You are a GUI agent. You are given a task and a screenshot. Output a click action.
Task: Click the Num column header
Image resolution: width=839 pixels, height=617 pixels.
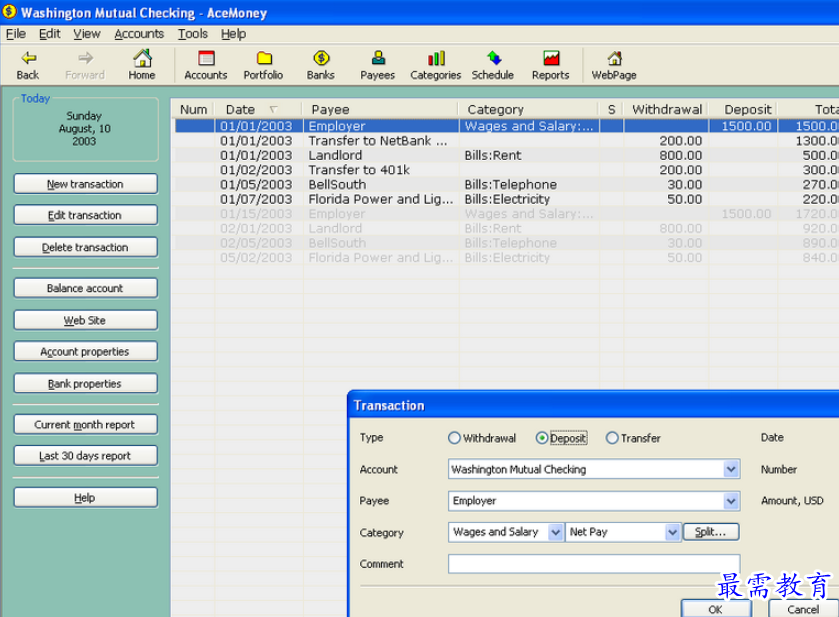click(194, 110)
